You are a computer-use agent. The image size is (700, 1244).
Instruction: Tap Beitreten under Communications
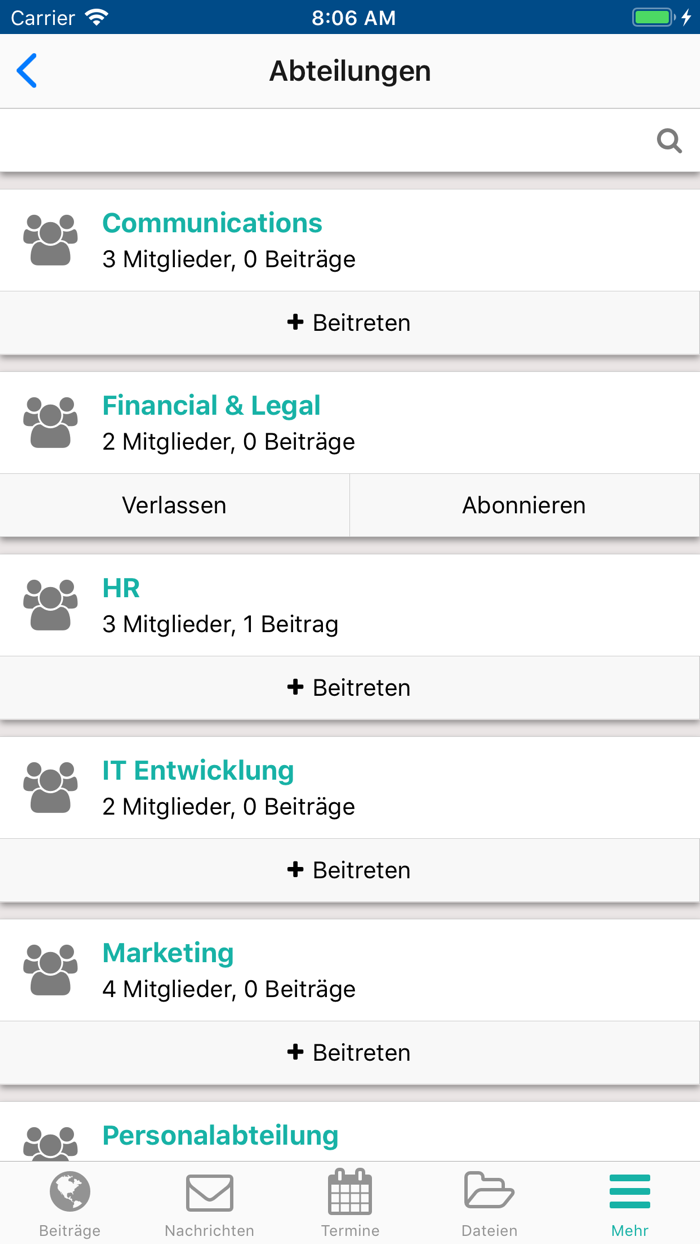point(349,322)
